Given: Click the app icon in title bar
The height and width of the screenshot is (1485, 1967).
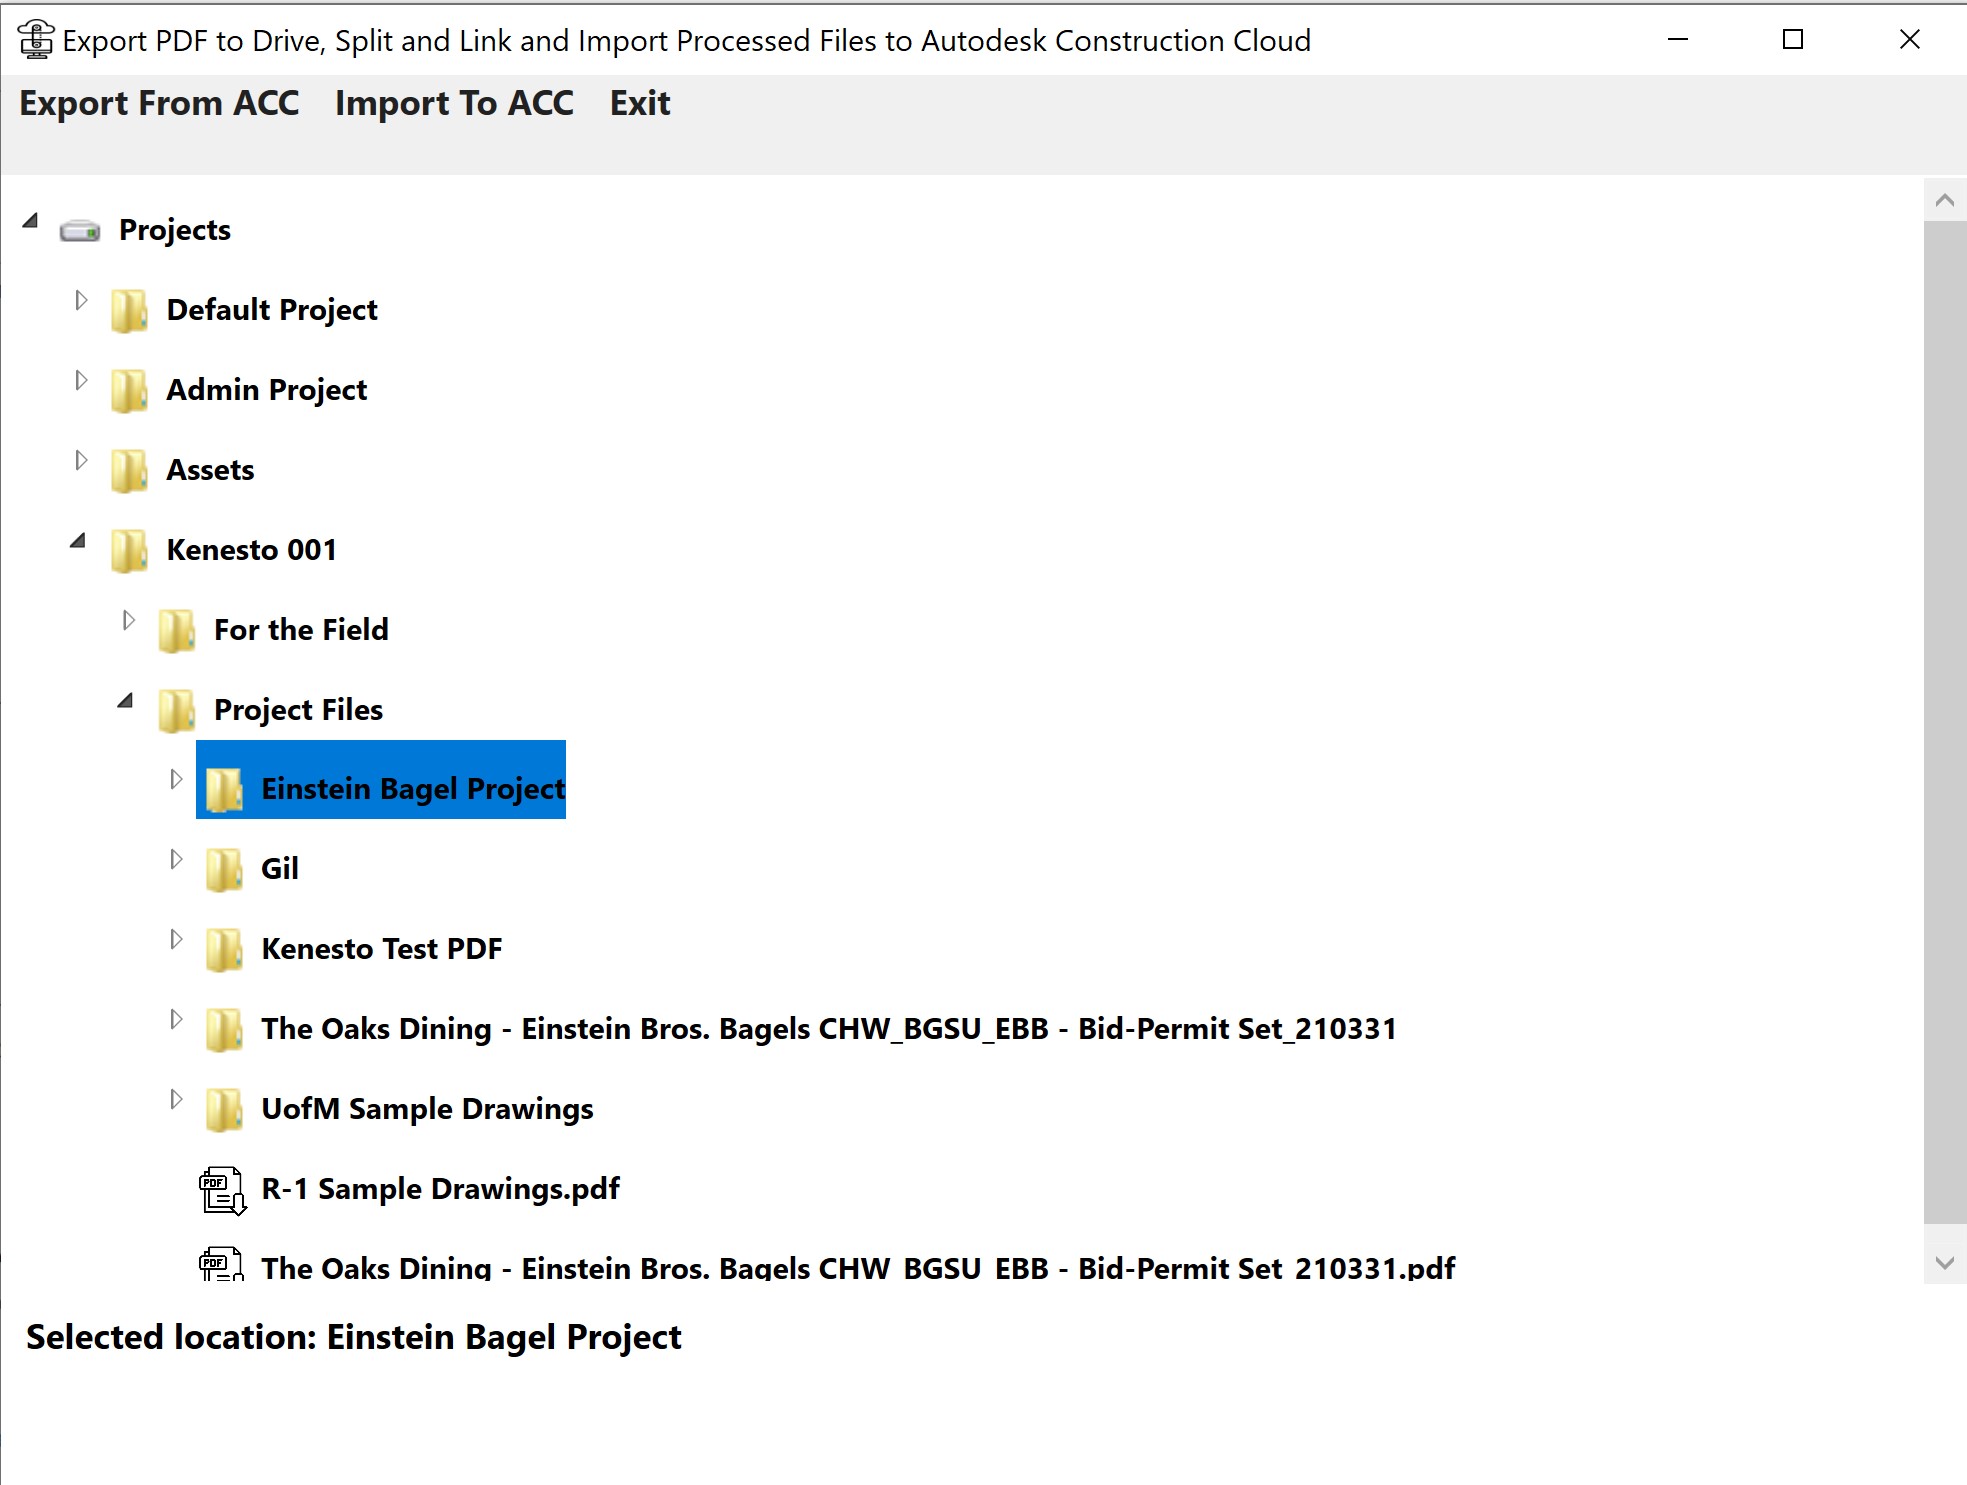Looking at the screenshot, I should tap(36, 40).
